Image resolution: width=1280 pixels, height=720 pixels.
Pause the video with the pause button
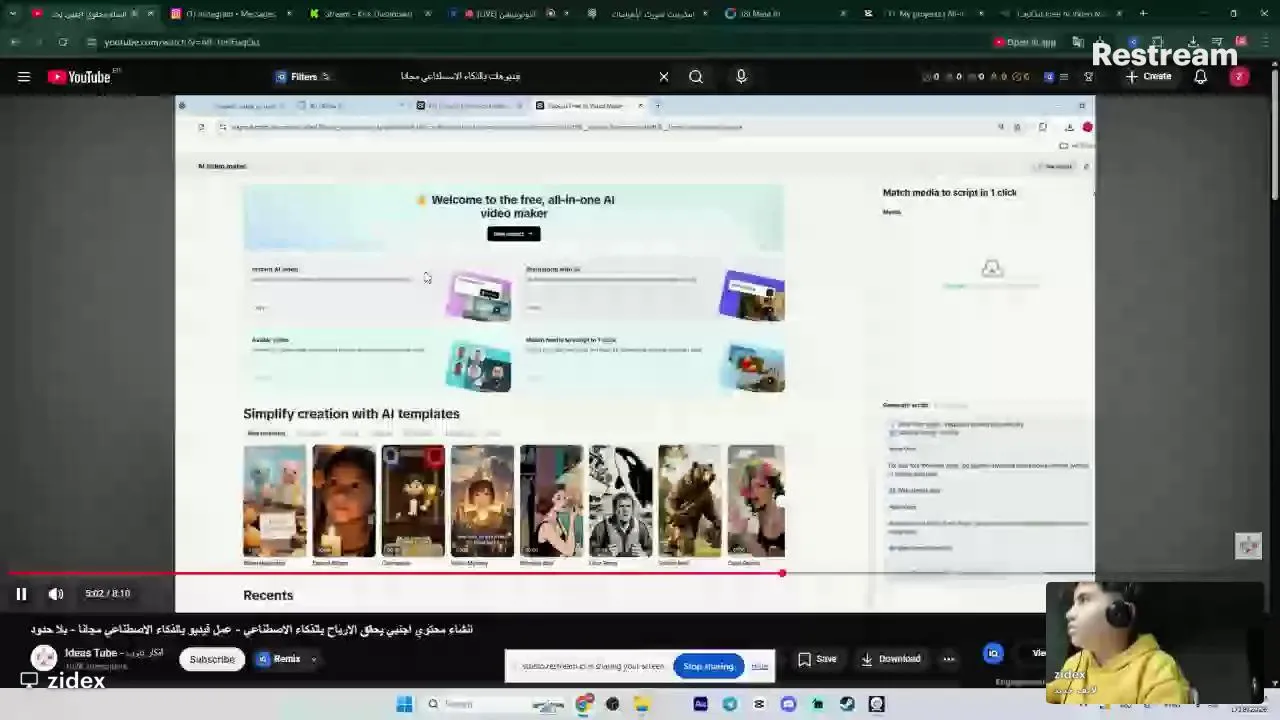pos(21,594)
